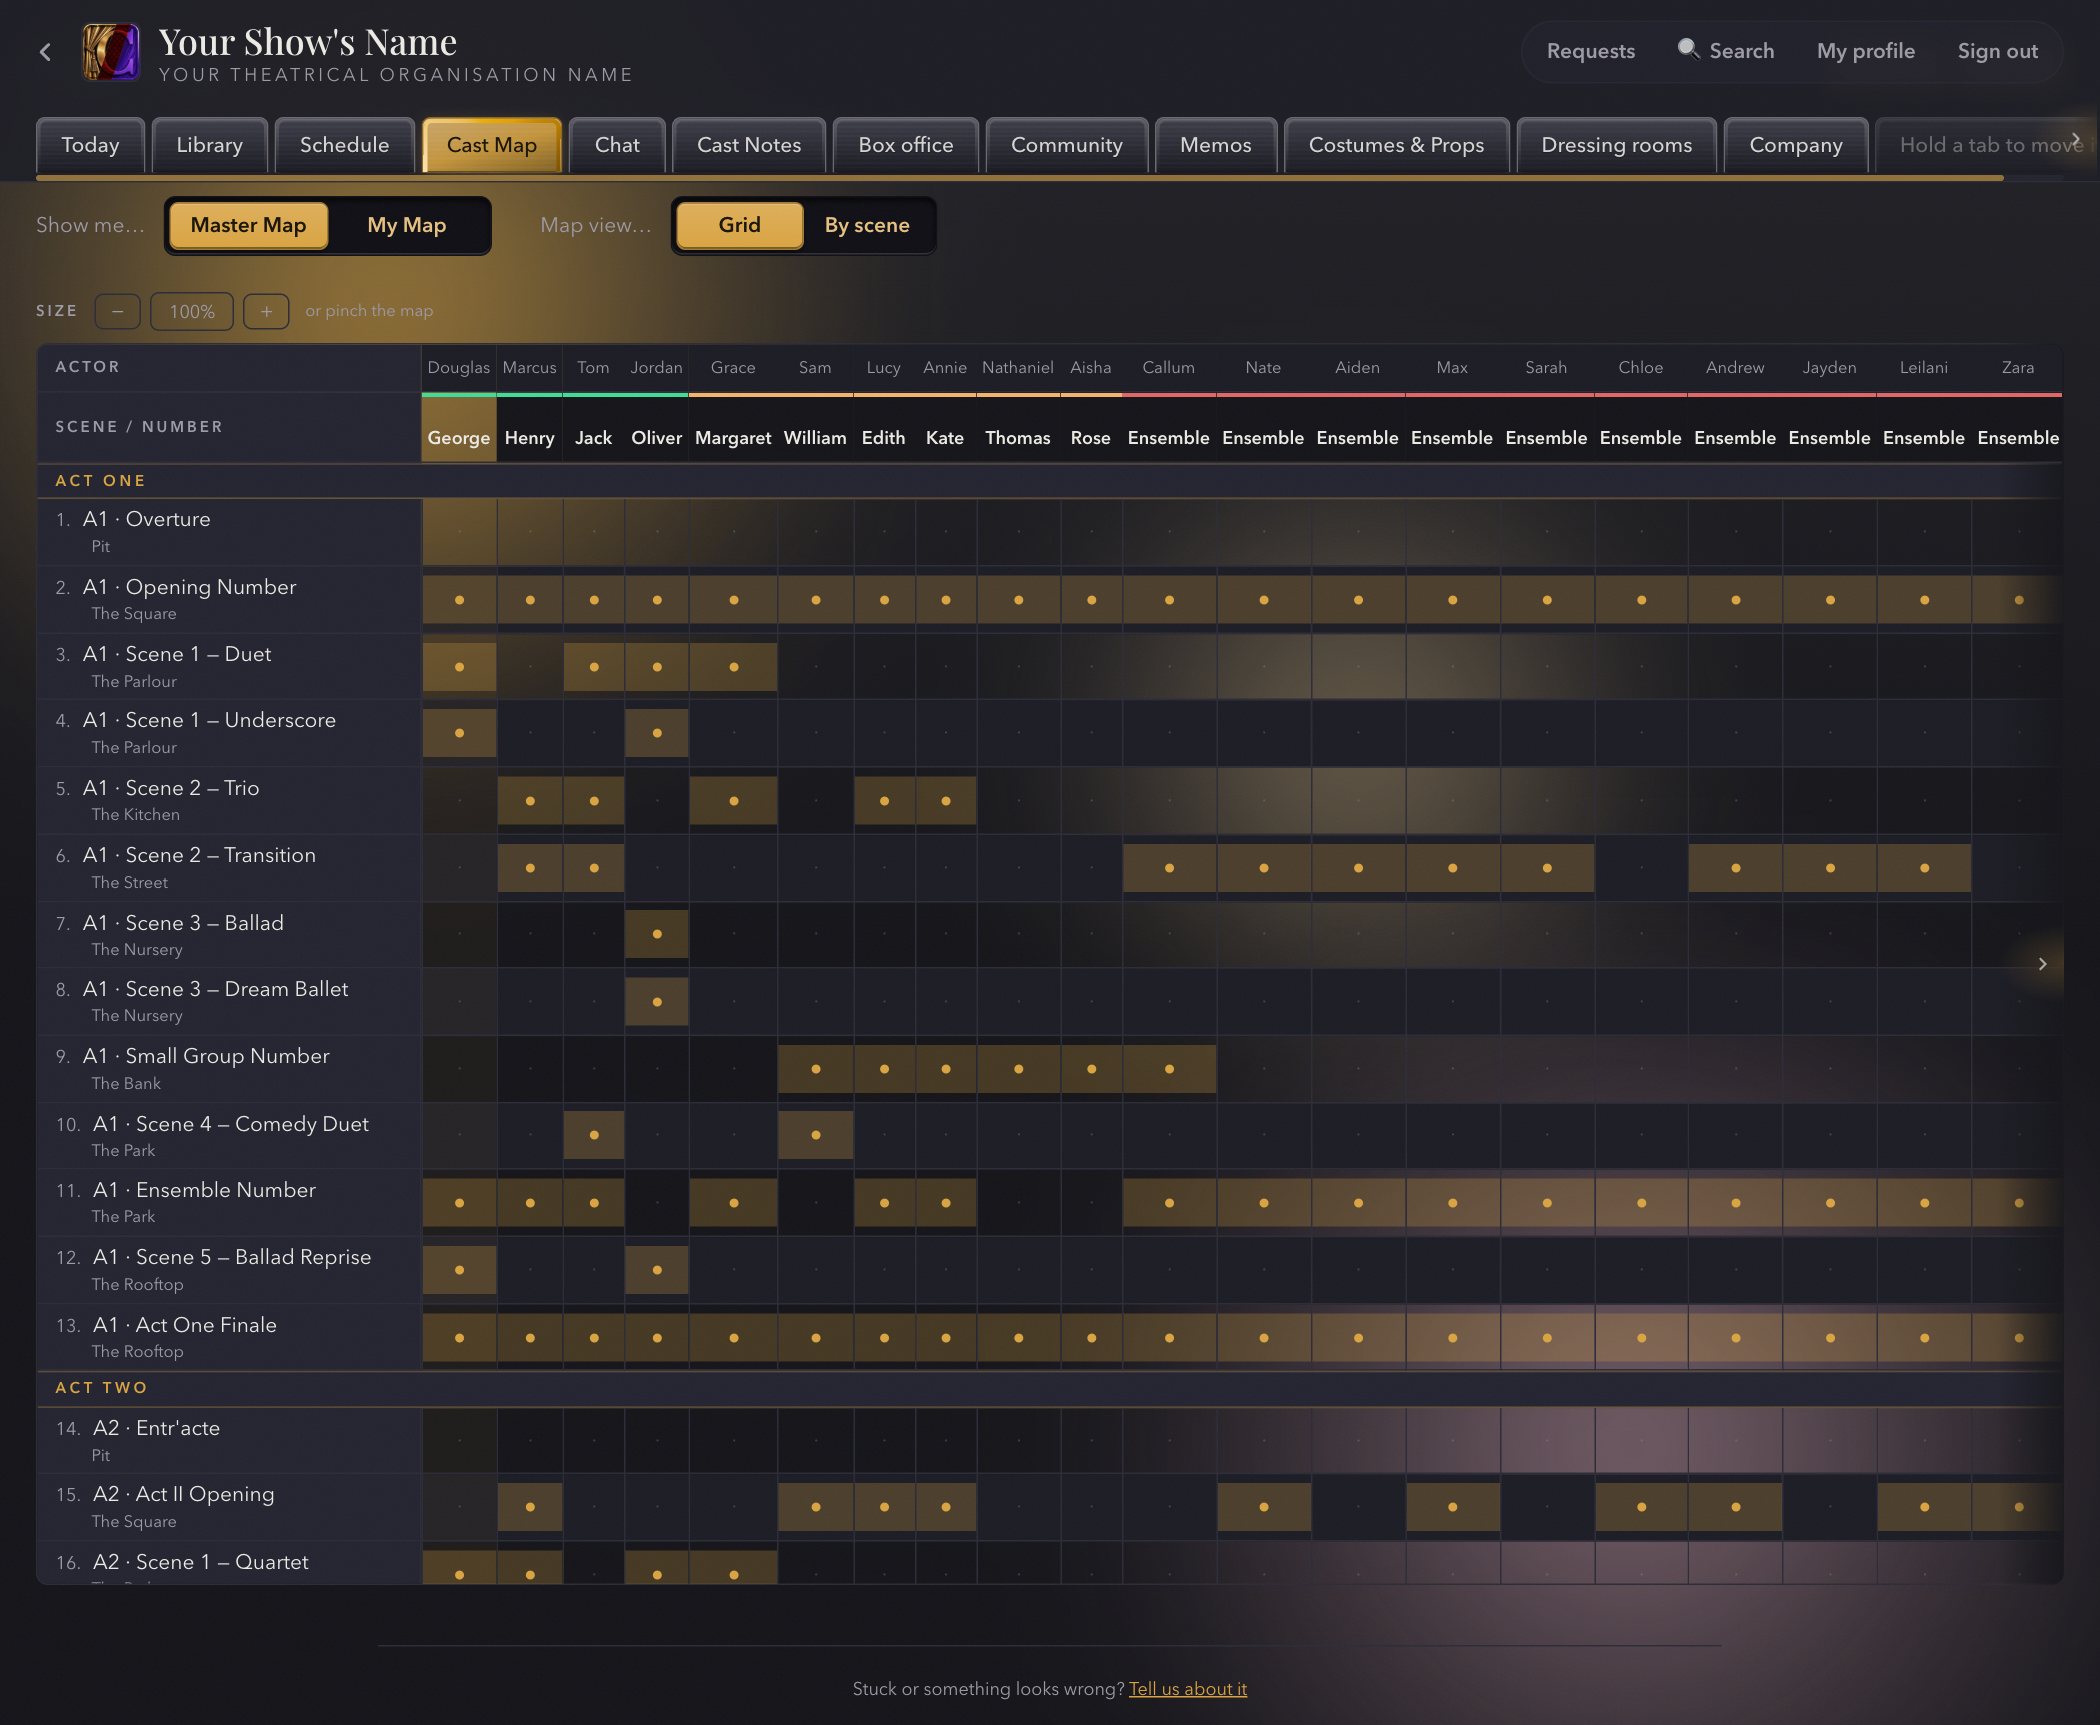Viewport: 2100px width, 1725px height.
Task: Select Master Map view
Action: click(248, 225)
